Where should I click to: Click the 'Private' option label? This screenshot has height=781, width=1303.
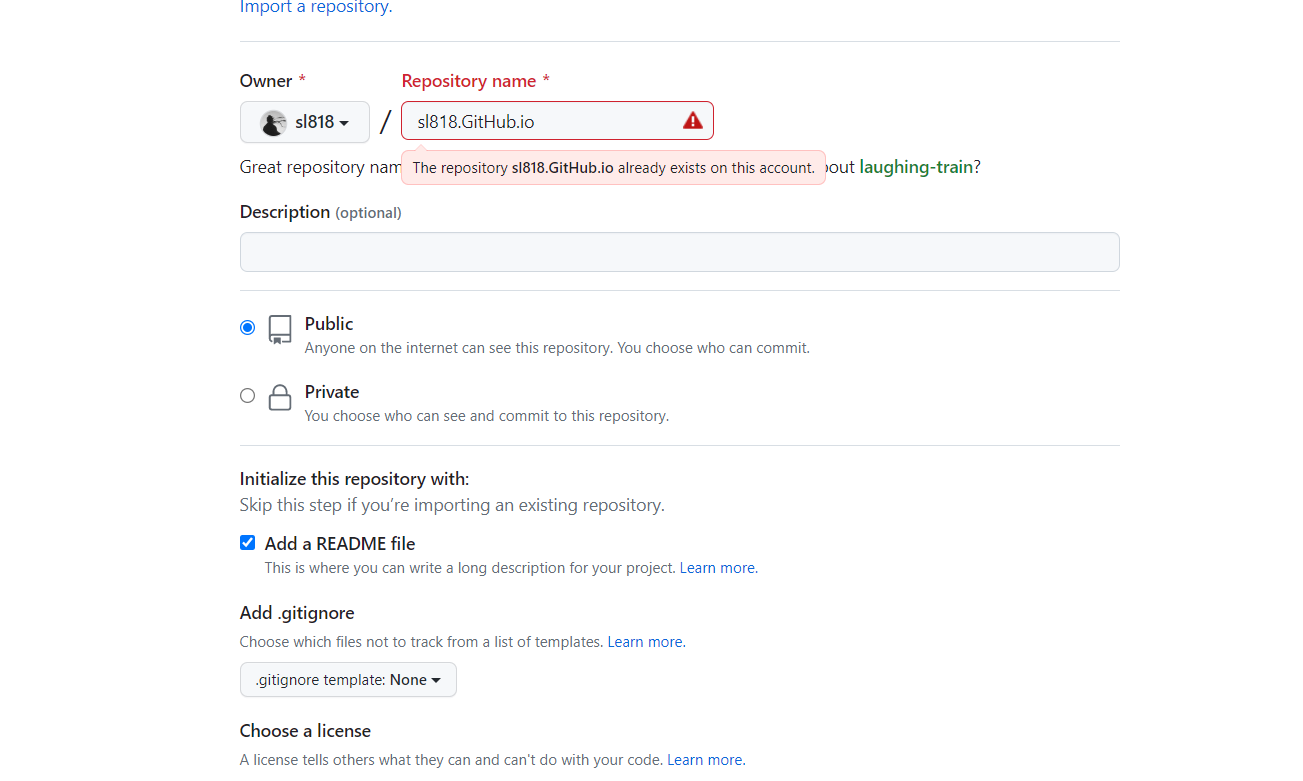[x=332, y=392]
